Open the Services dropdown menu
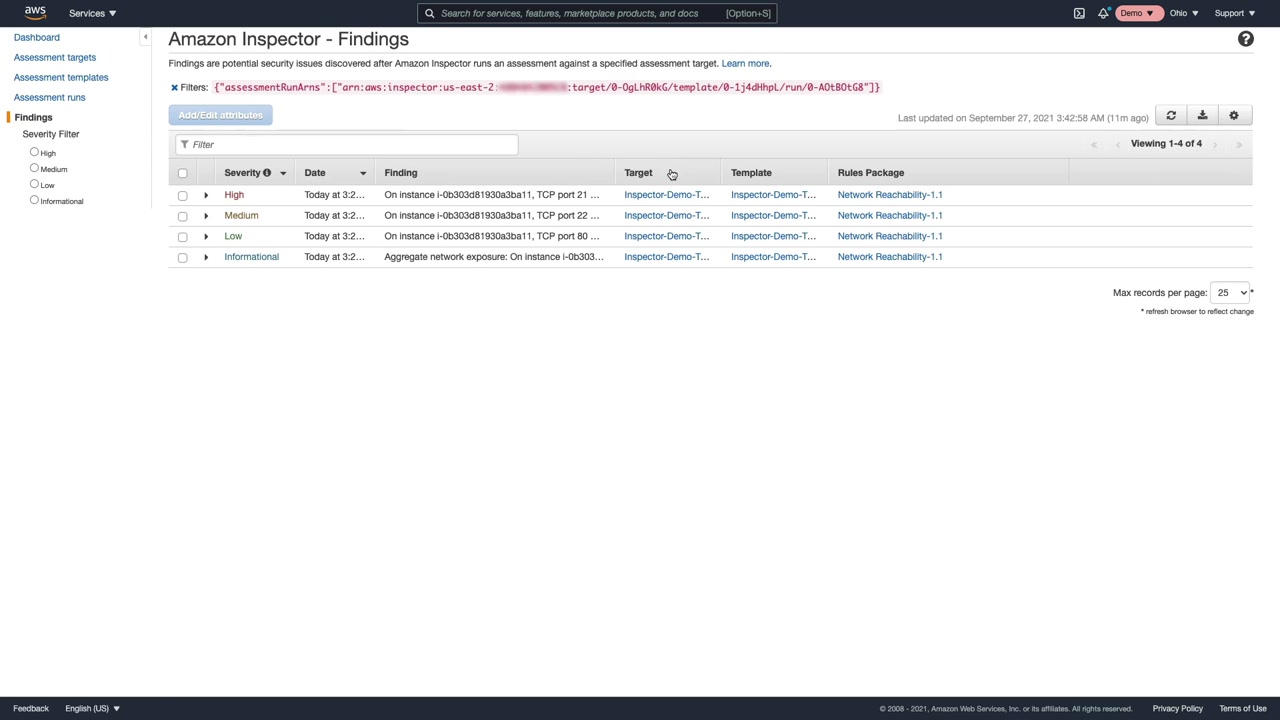Viewport: 1280px width, 720px height. pos(92,13)
